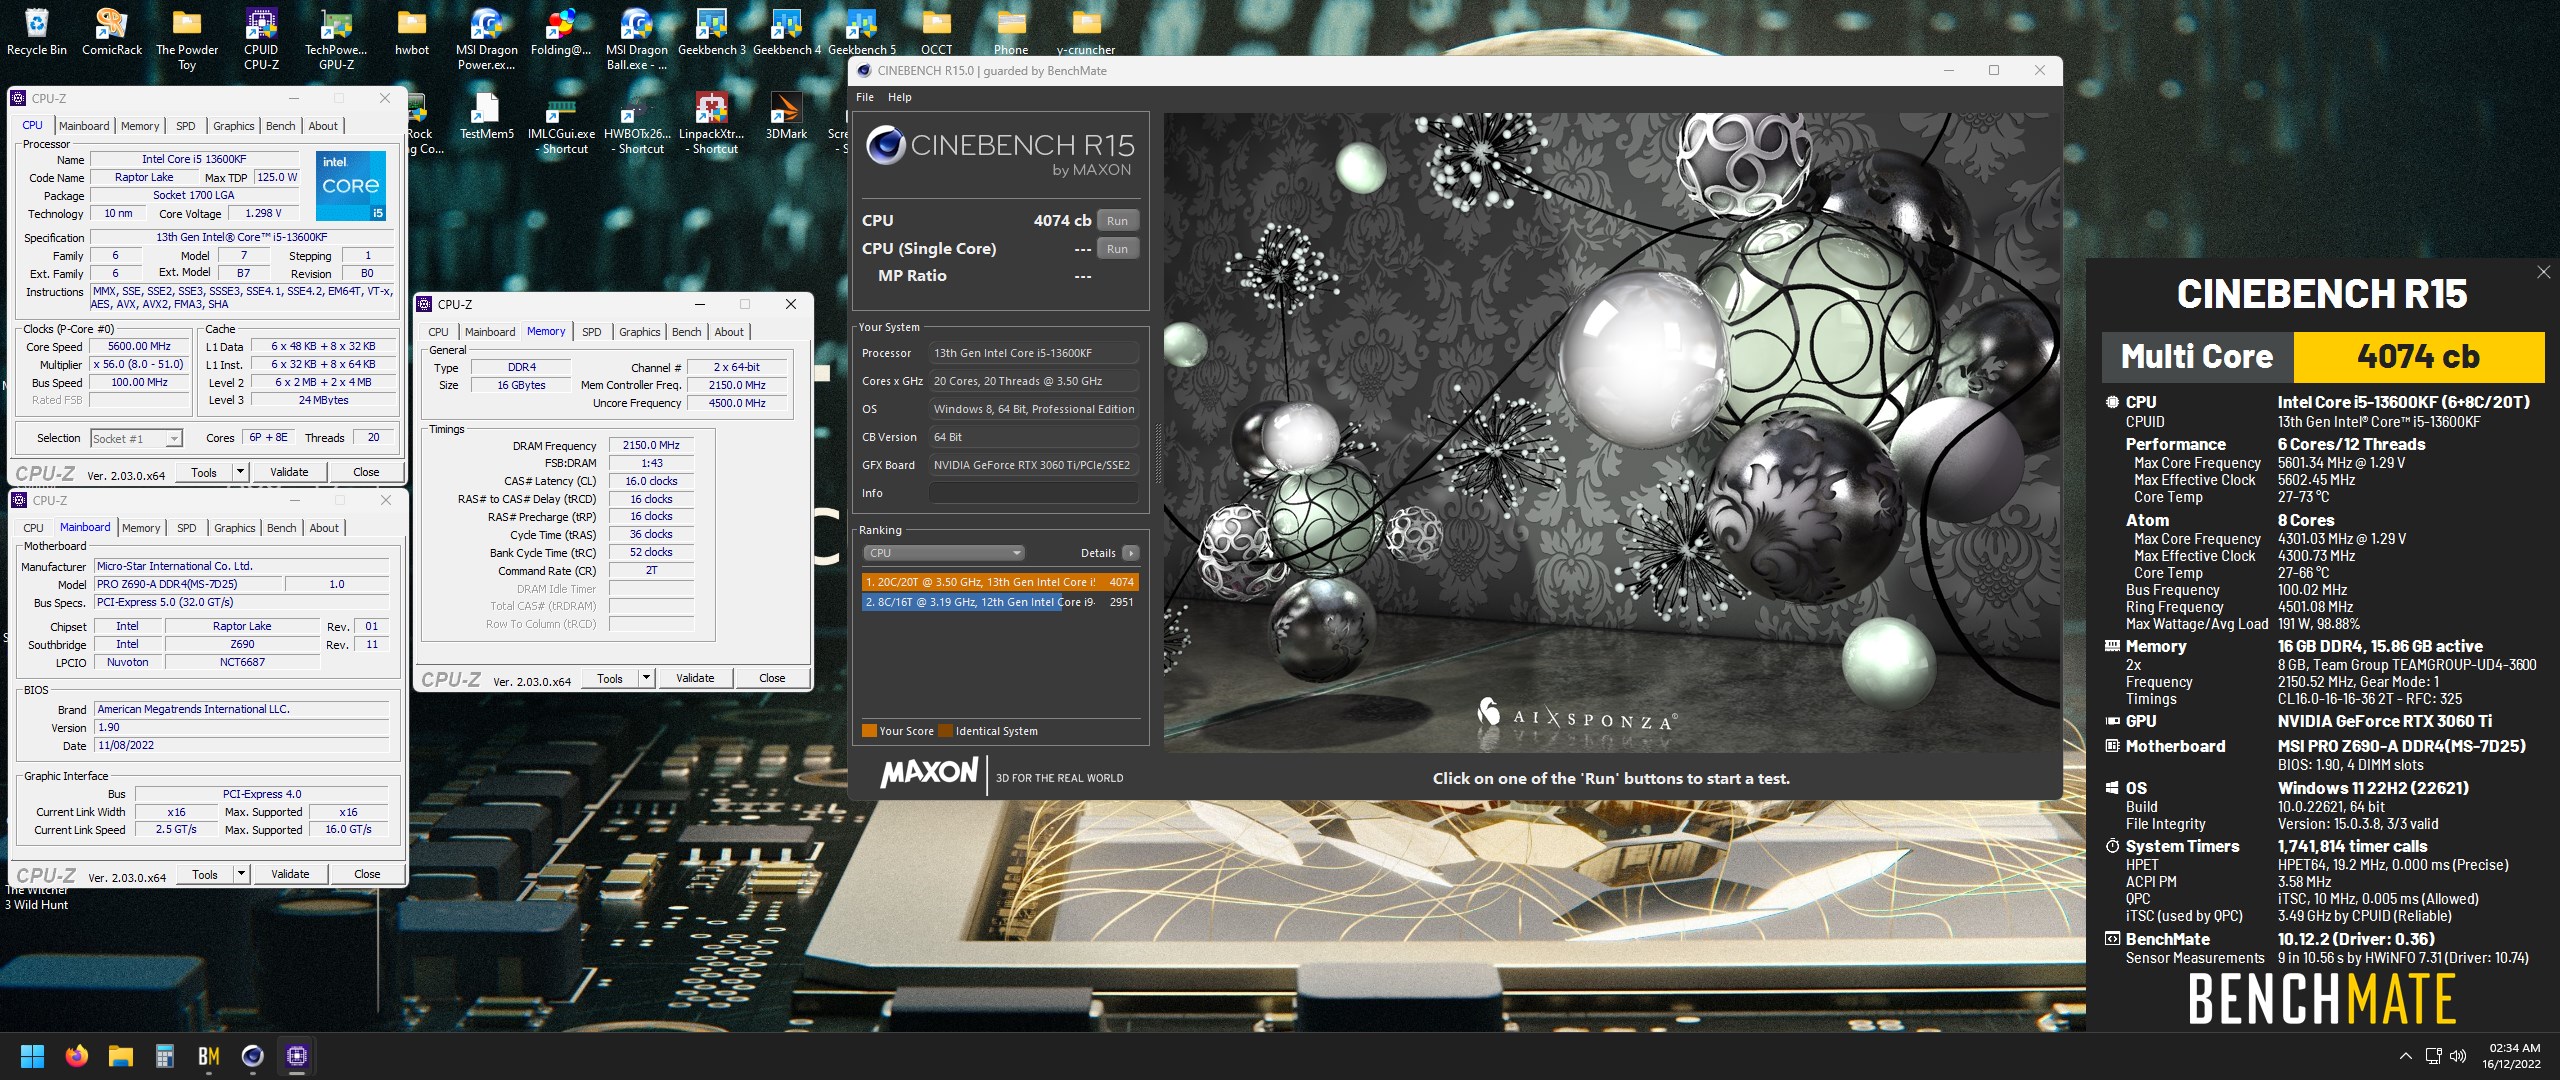Close the BenchMate result overlay
The image size is (2560, 1080).
[2544, 272]
